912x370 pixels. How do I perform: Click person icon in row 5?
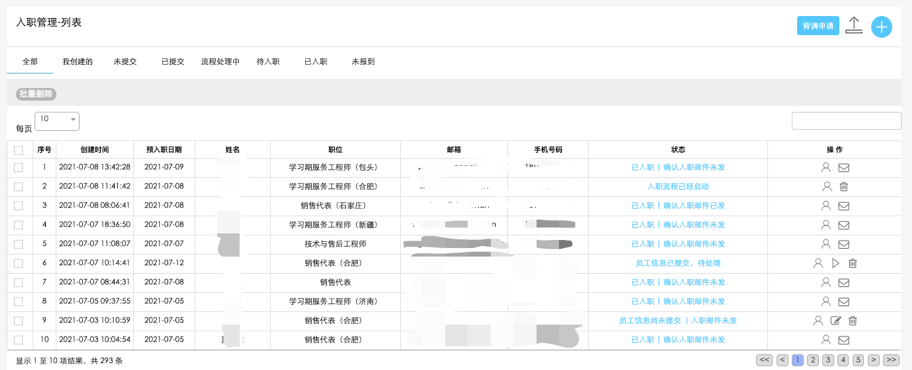click(825, 244)
